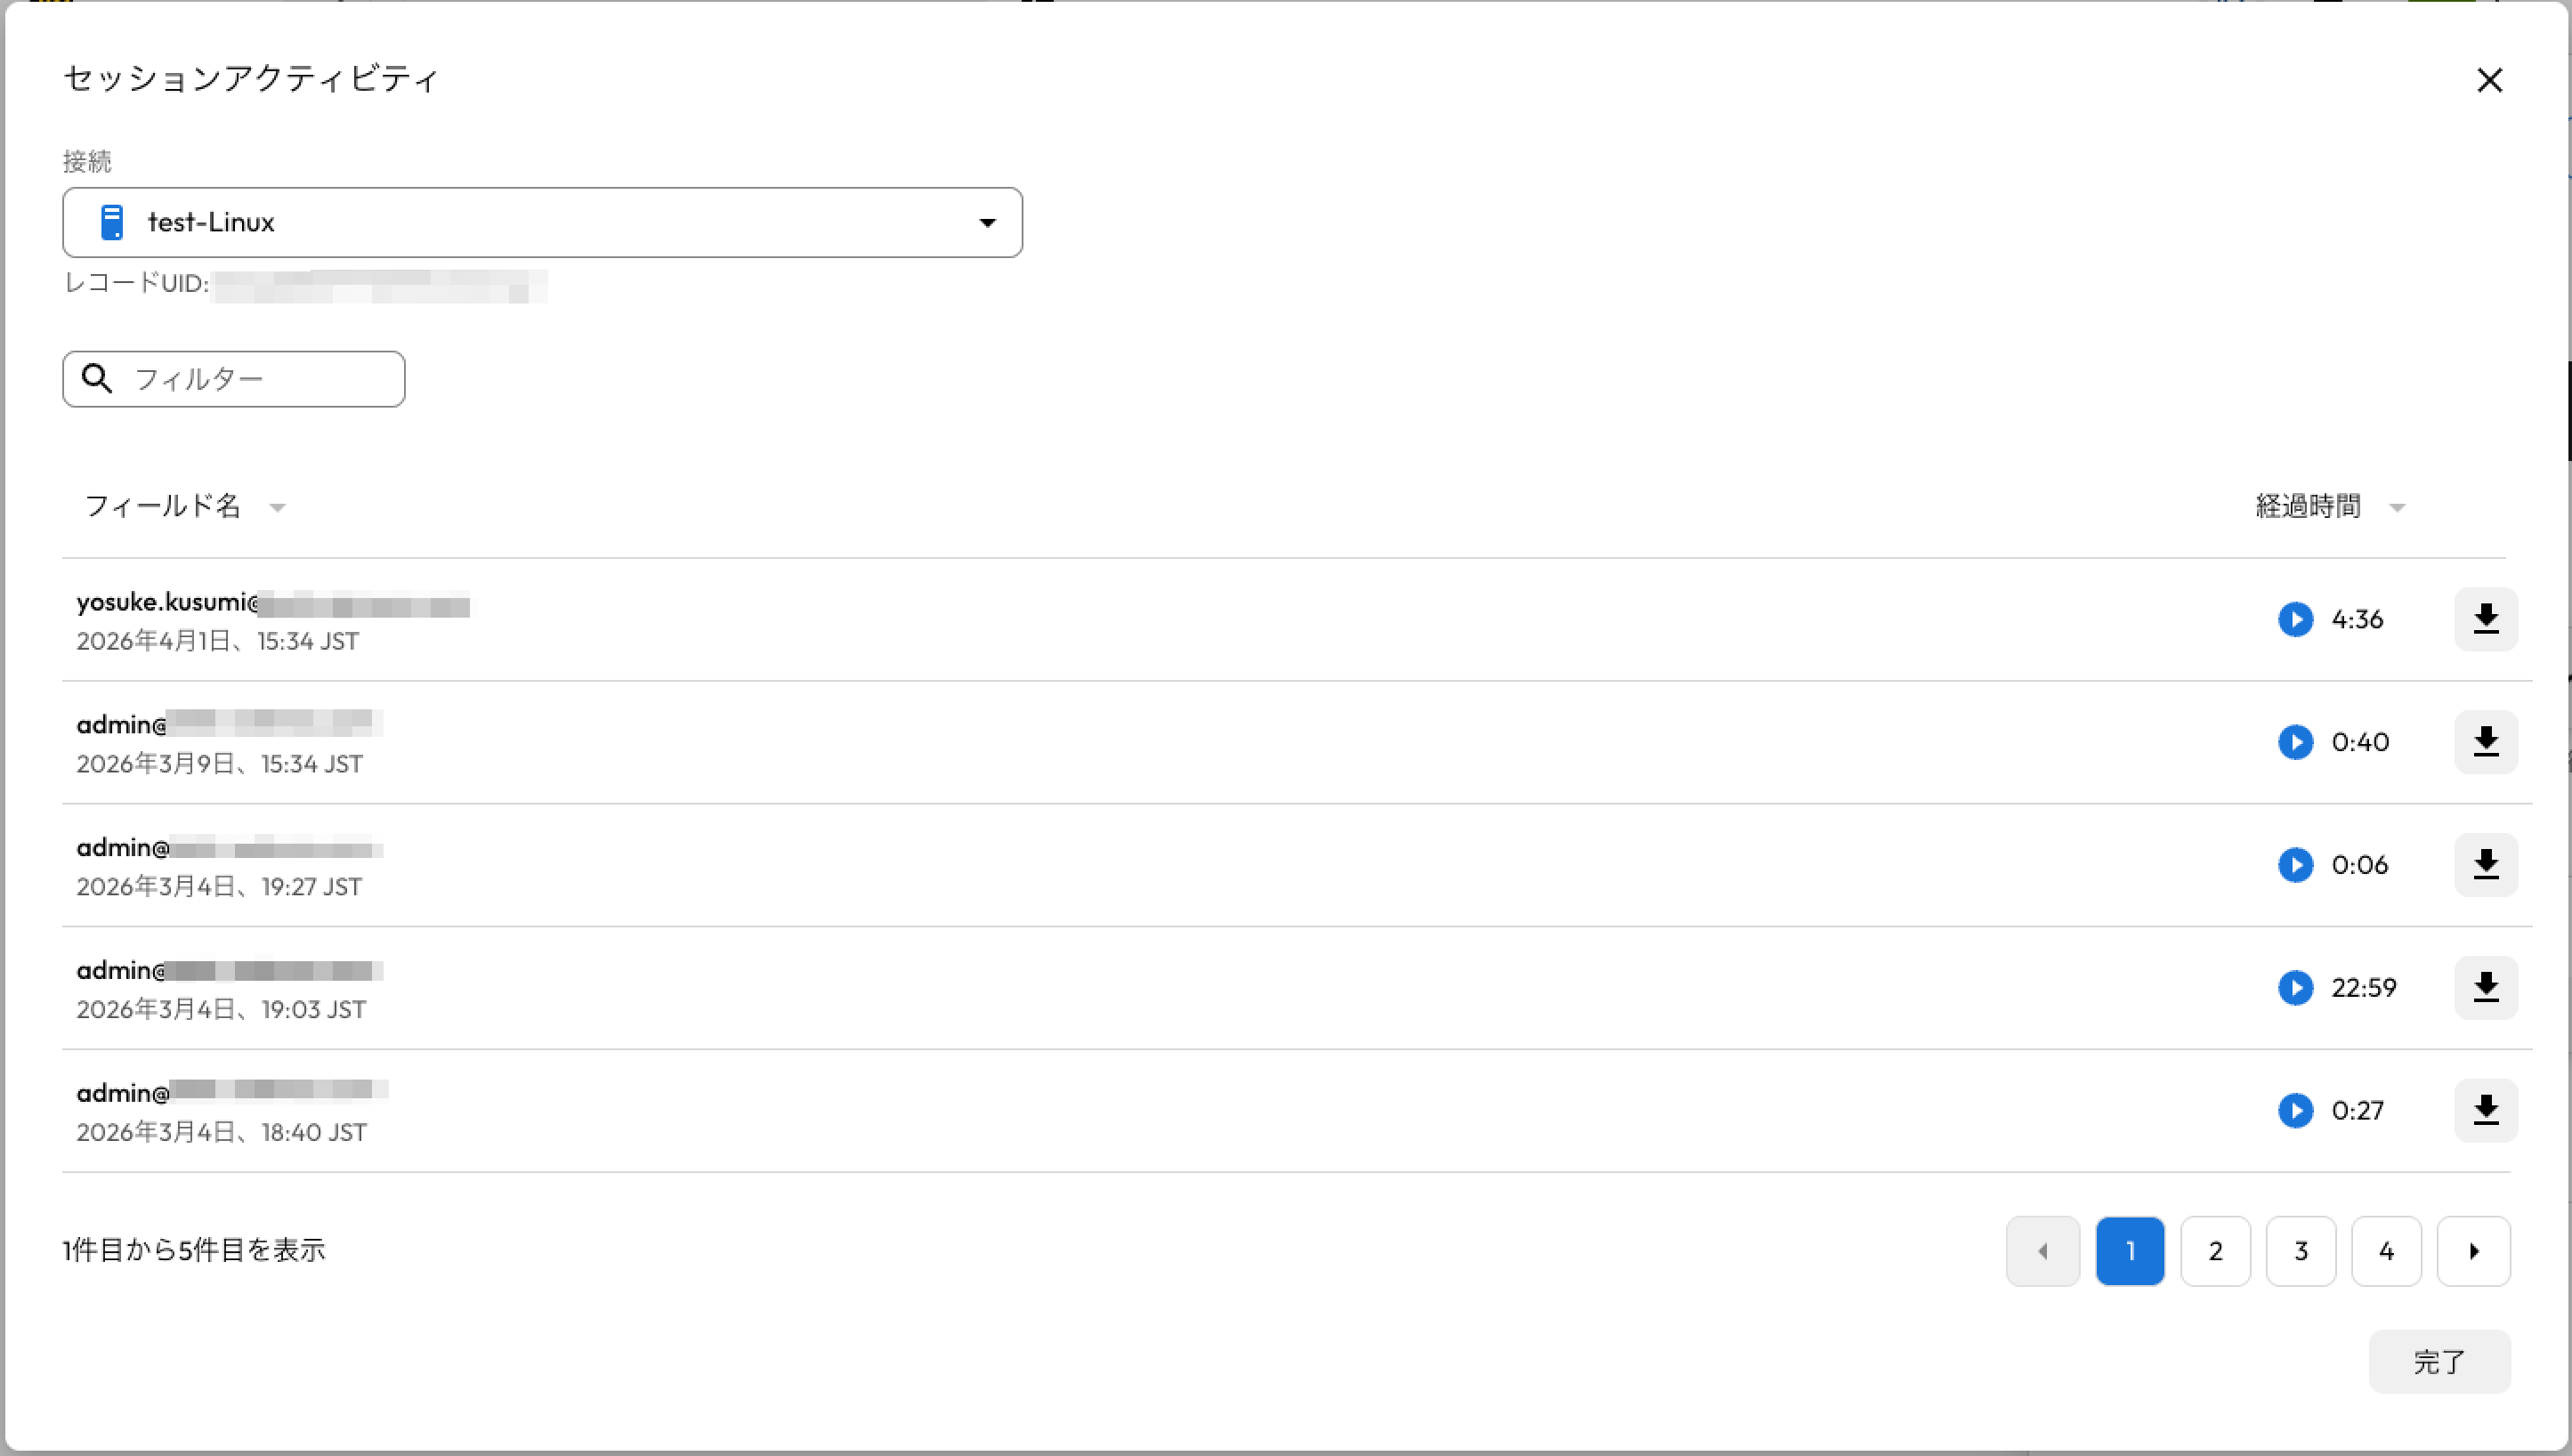Click the 完了 button
Viewport: 2572px width, 1456px height.
(2439, 1361)
